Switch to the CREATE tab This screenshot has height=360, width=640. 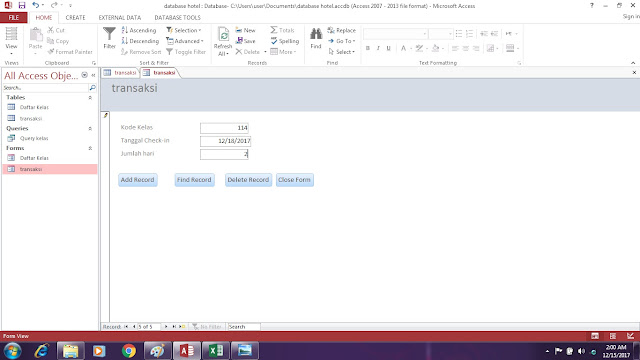tap(76, 18)
